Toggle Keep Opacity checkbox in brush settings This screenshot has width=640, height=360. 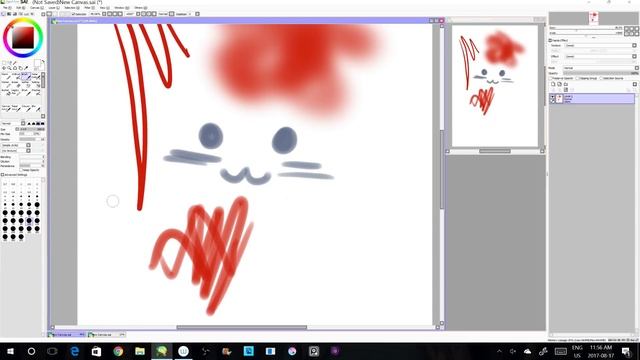click(21, 170)
